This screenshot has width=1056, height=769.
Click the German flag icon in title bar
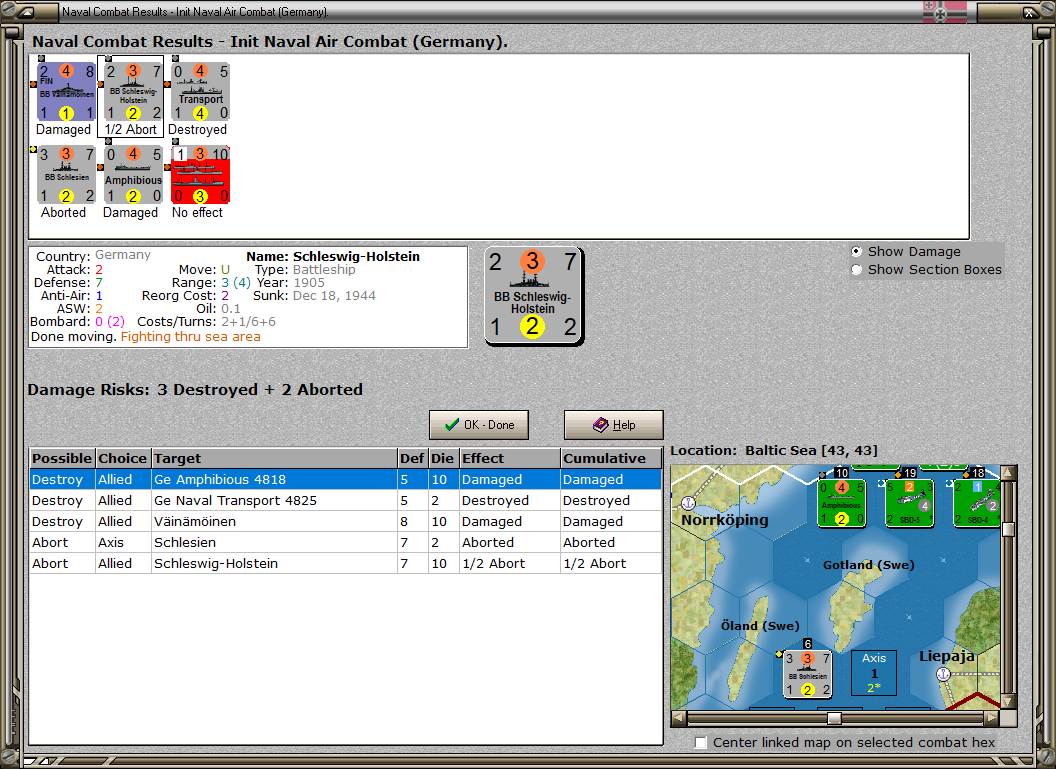(x=944, y=11)
